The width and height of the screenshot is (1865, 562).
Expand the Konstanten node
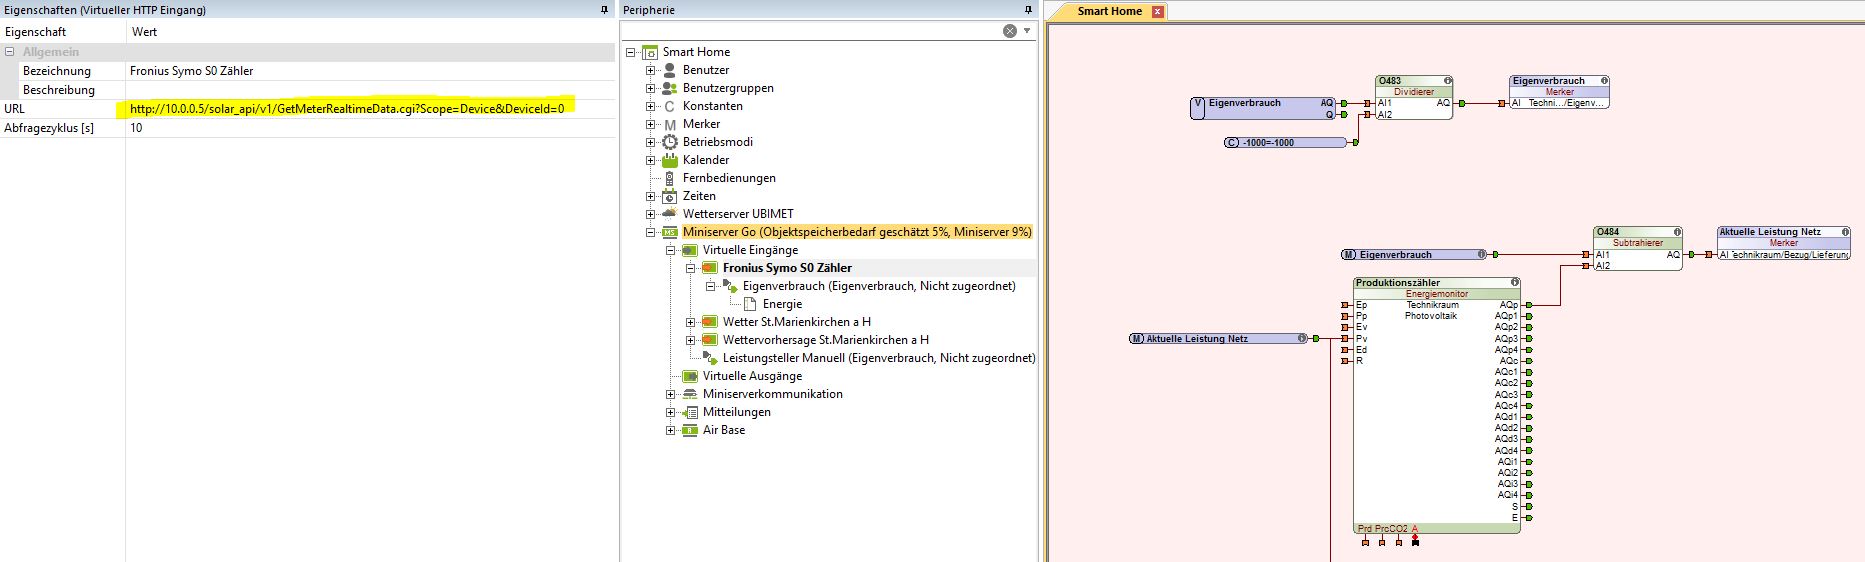click(x=651, y=106)
